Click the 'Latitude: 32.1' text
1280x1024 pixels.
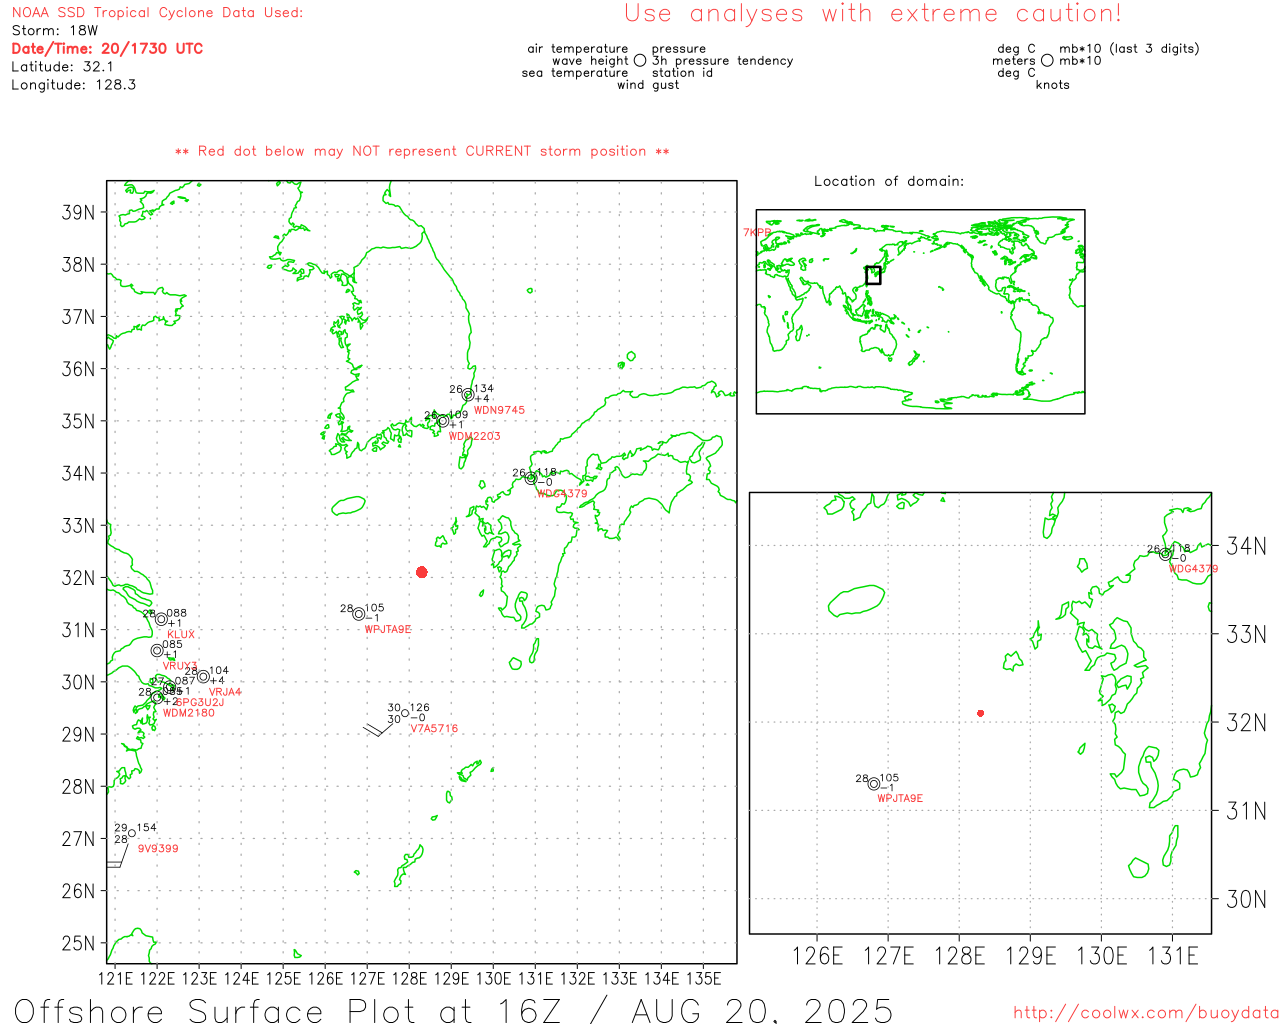click(62, 67)
